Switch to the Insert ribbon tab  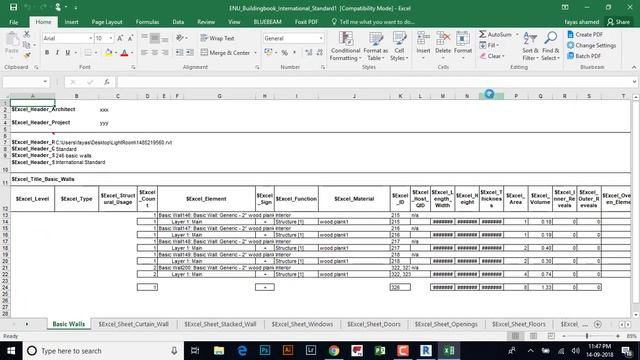pyautogui.click(x=71, y=22)
